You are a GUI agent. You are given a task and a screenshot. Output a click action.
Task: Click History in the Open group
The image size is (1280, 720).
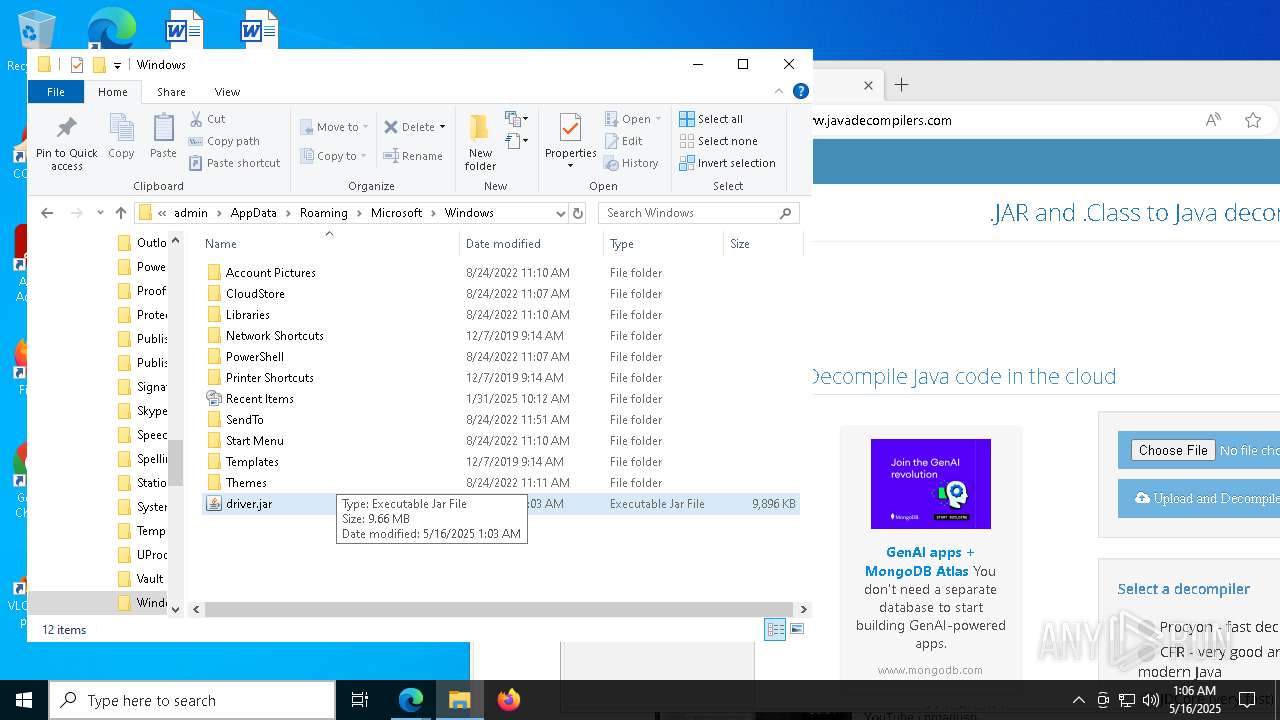[631, 163]
